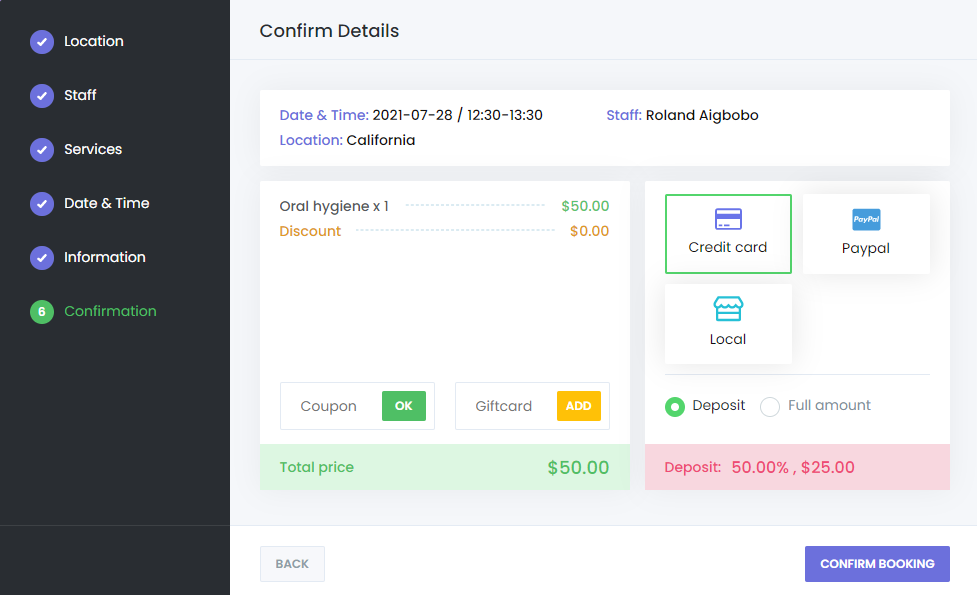Click the Staff step checkmark icon

click(42, 96)
